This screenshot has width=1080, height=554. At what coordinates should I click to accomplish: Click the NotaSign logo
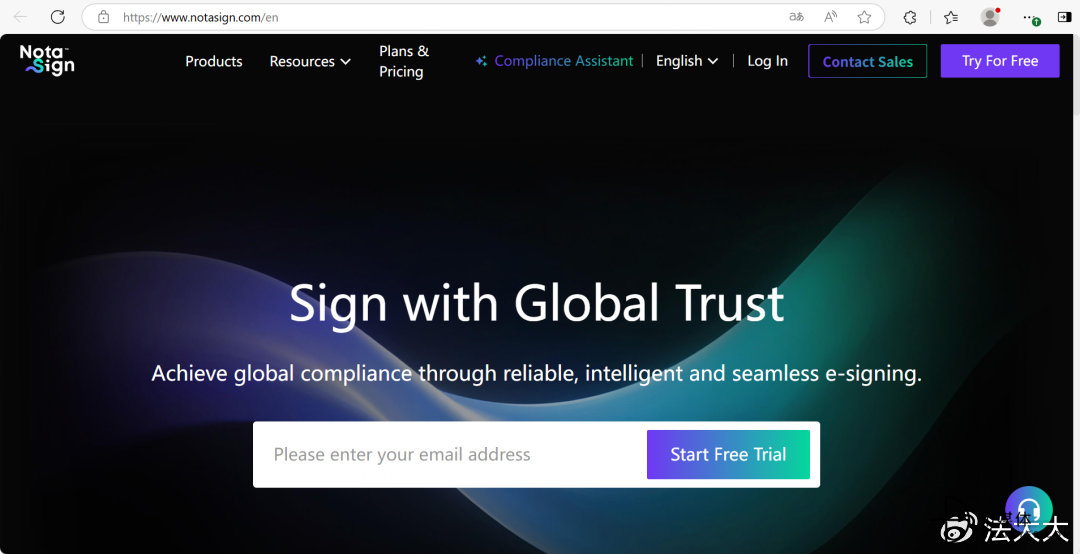(x=47, y=60)
